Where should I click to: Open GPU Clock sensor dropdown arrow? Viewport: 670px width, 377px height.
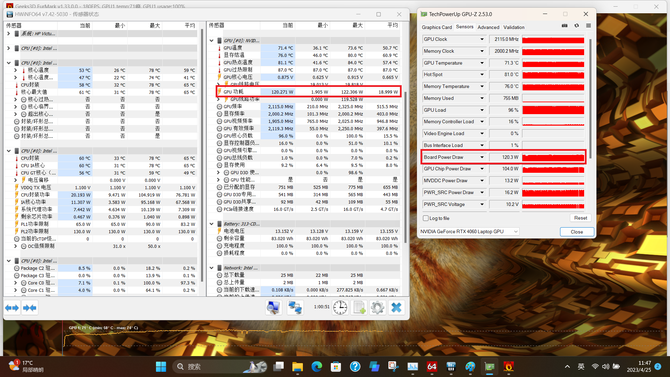482,39
